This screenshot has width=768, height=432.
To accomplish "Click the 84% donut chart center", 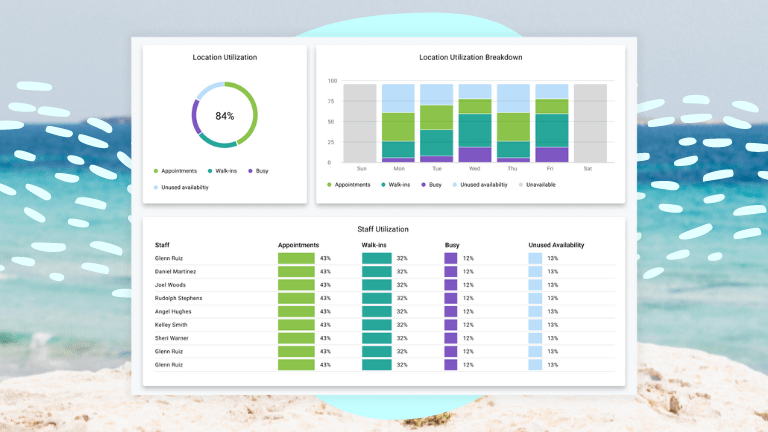I will click(x=224, y=116).
